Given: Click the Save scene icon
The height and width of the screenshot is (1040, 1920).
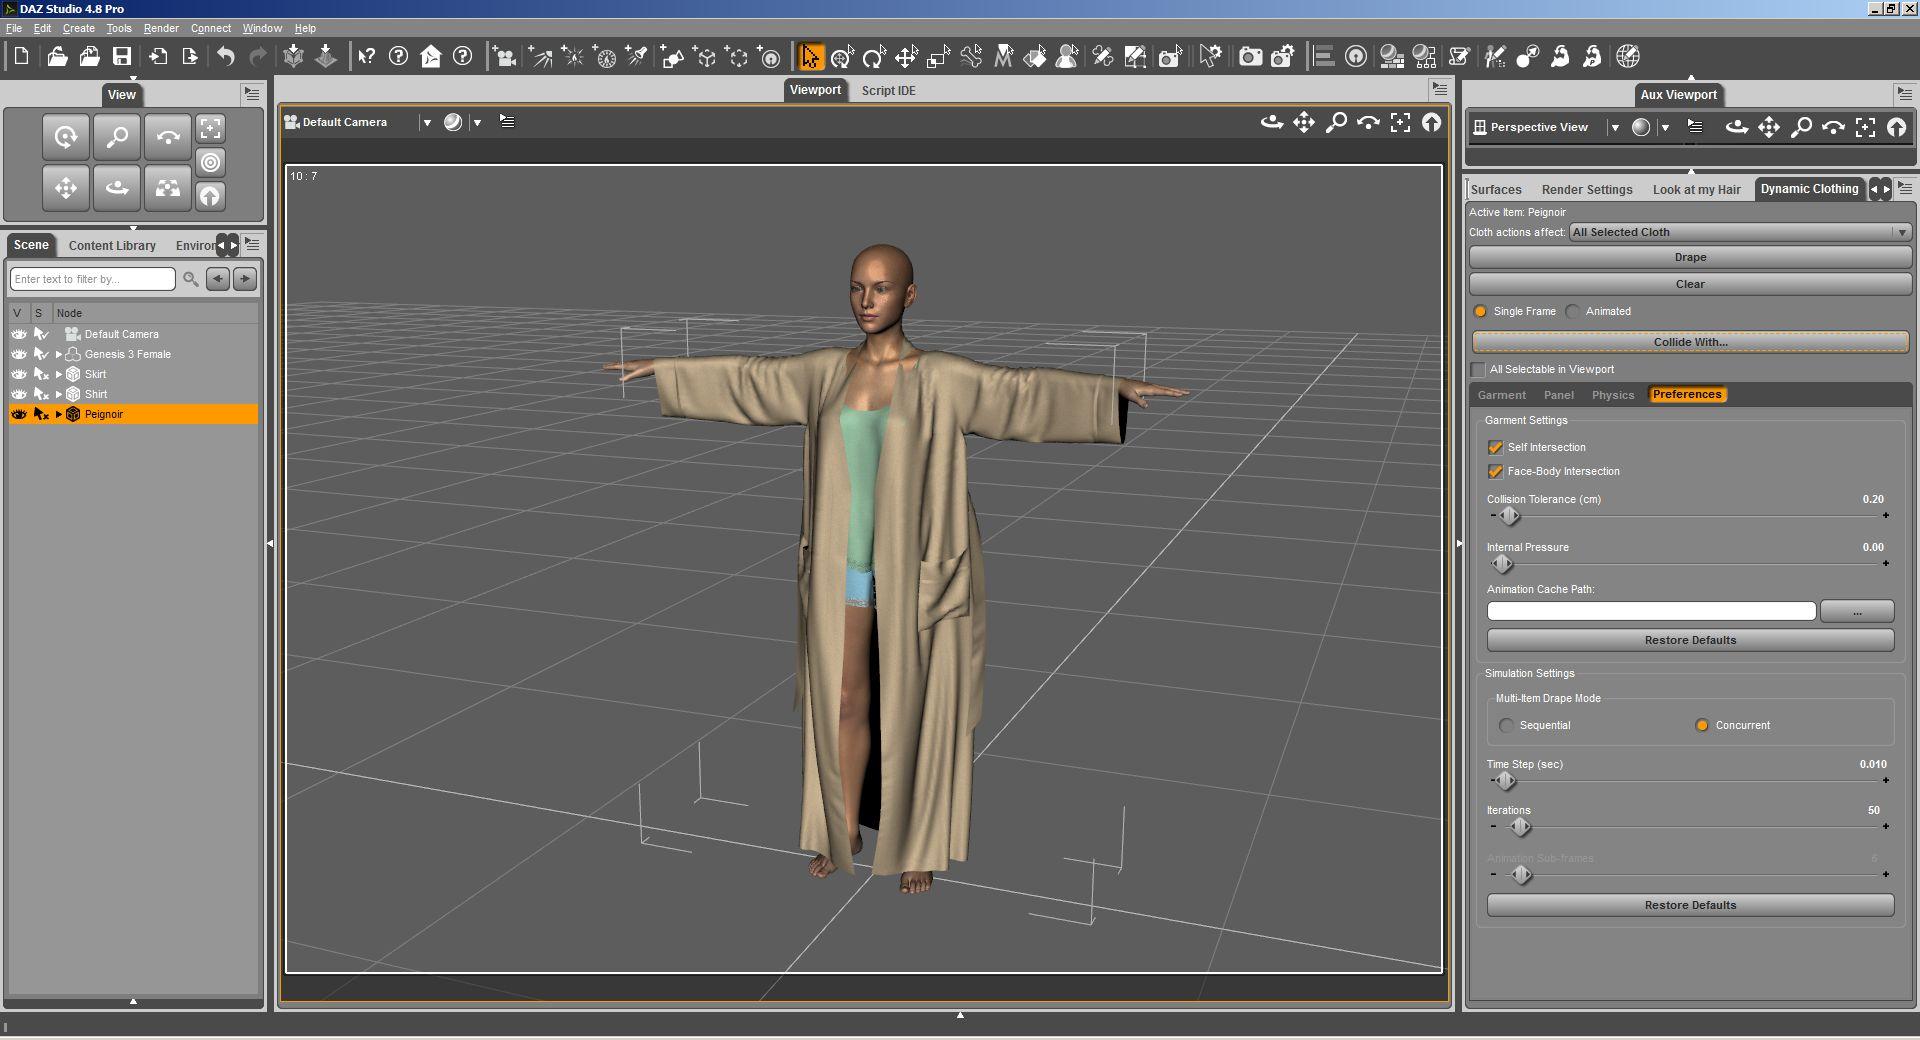Looking at the screenshot, I should pos(121,57).
